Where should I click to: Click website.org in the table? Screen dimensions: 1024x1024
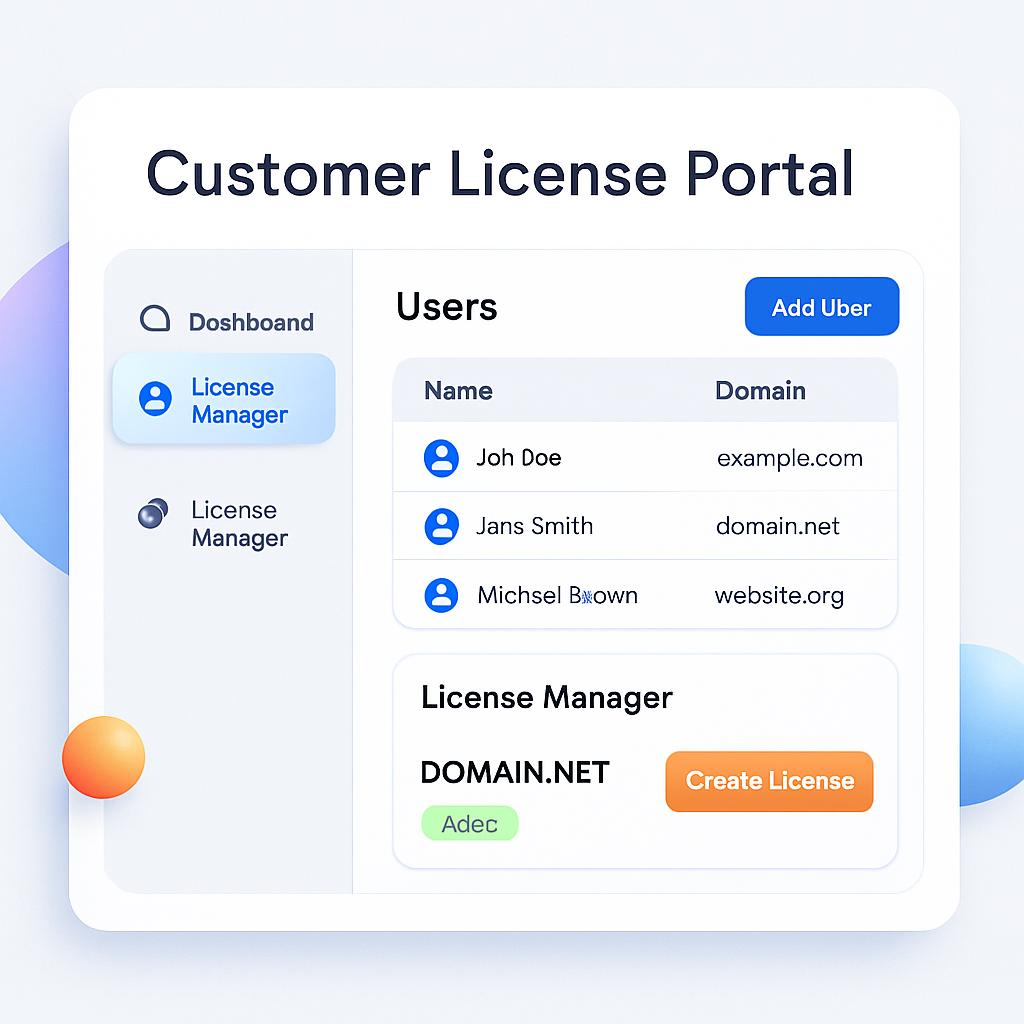click(779, 595)
